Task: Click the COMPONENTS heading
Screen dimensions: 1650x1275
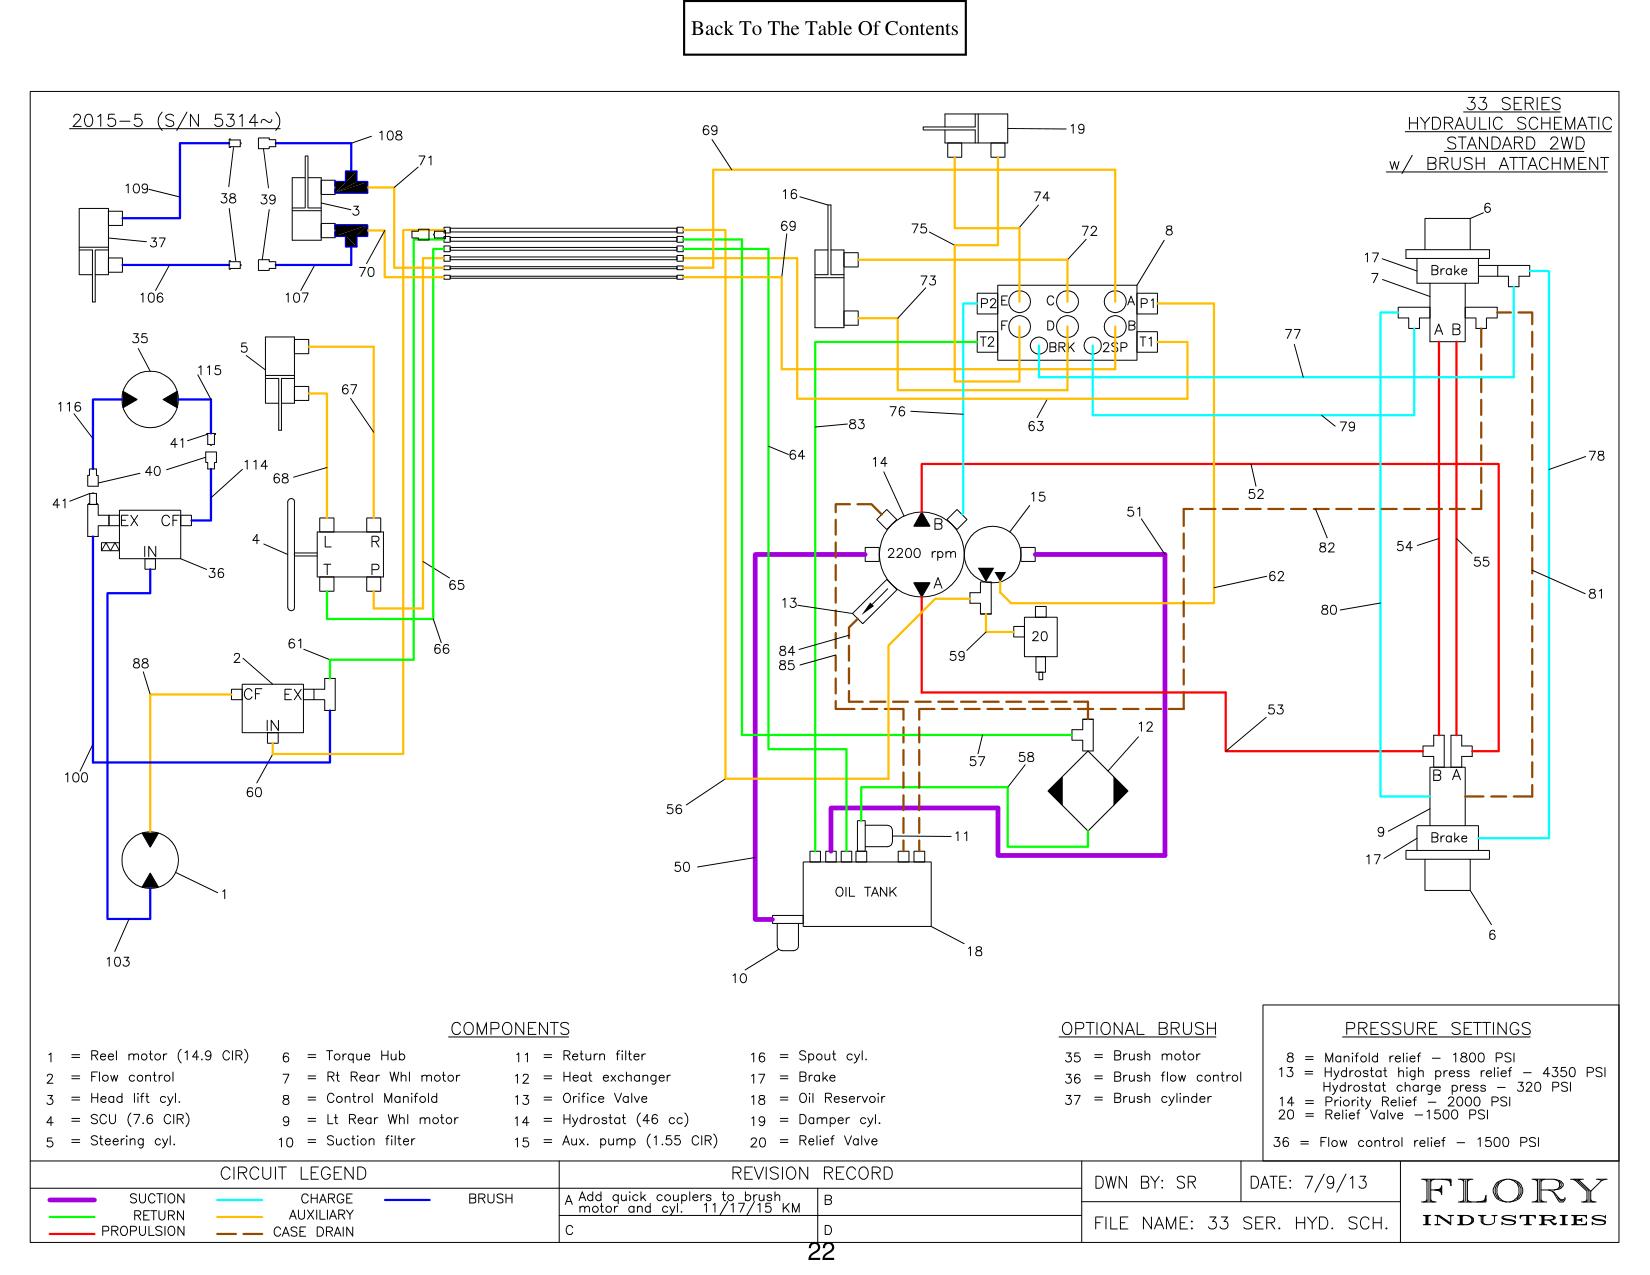Action: click(x=509, y=1029)
